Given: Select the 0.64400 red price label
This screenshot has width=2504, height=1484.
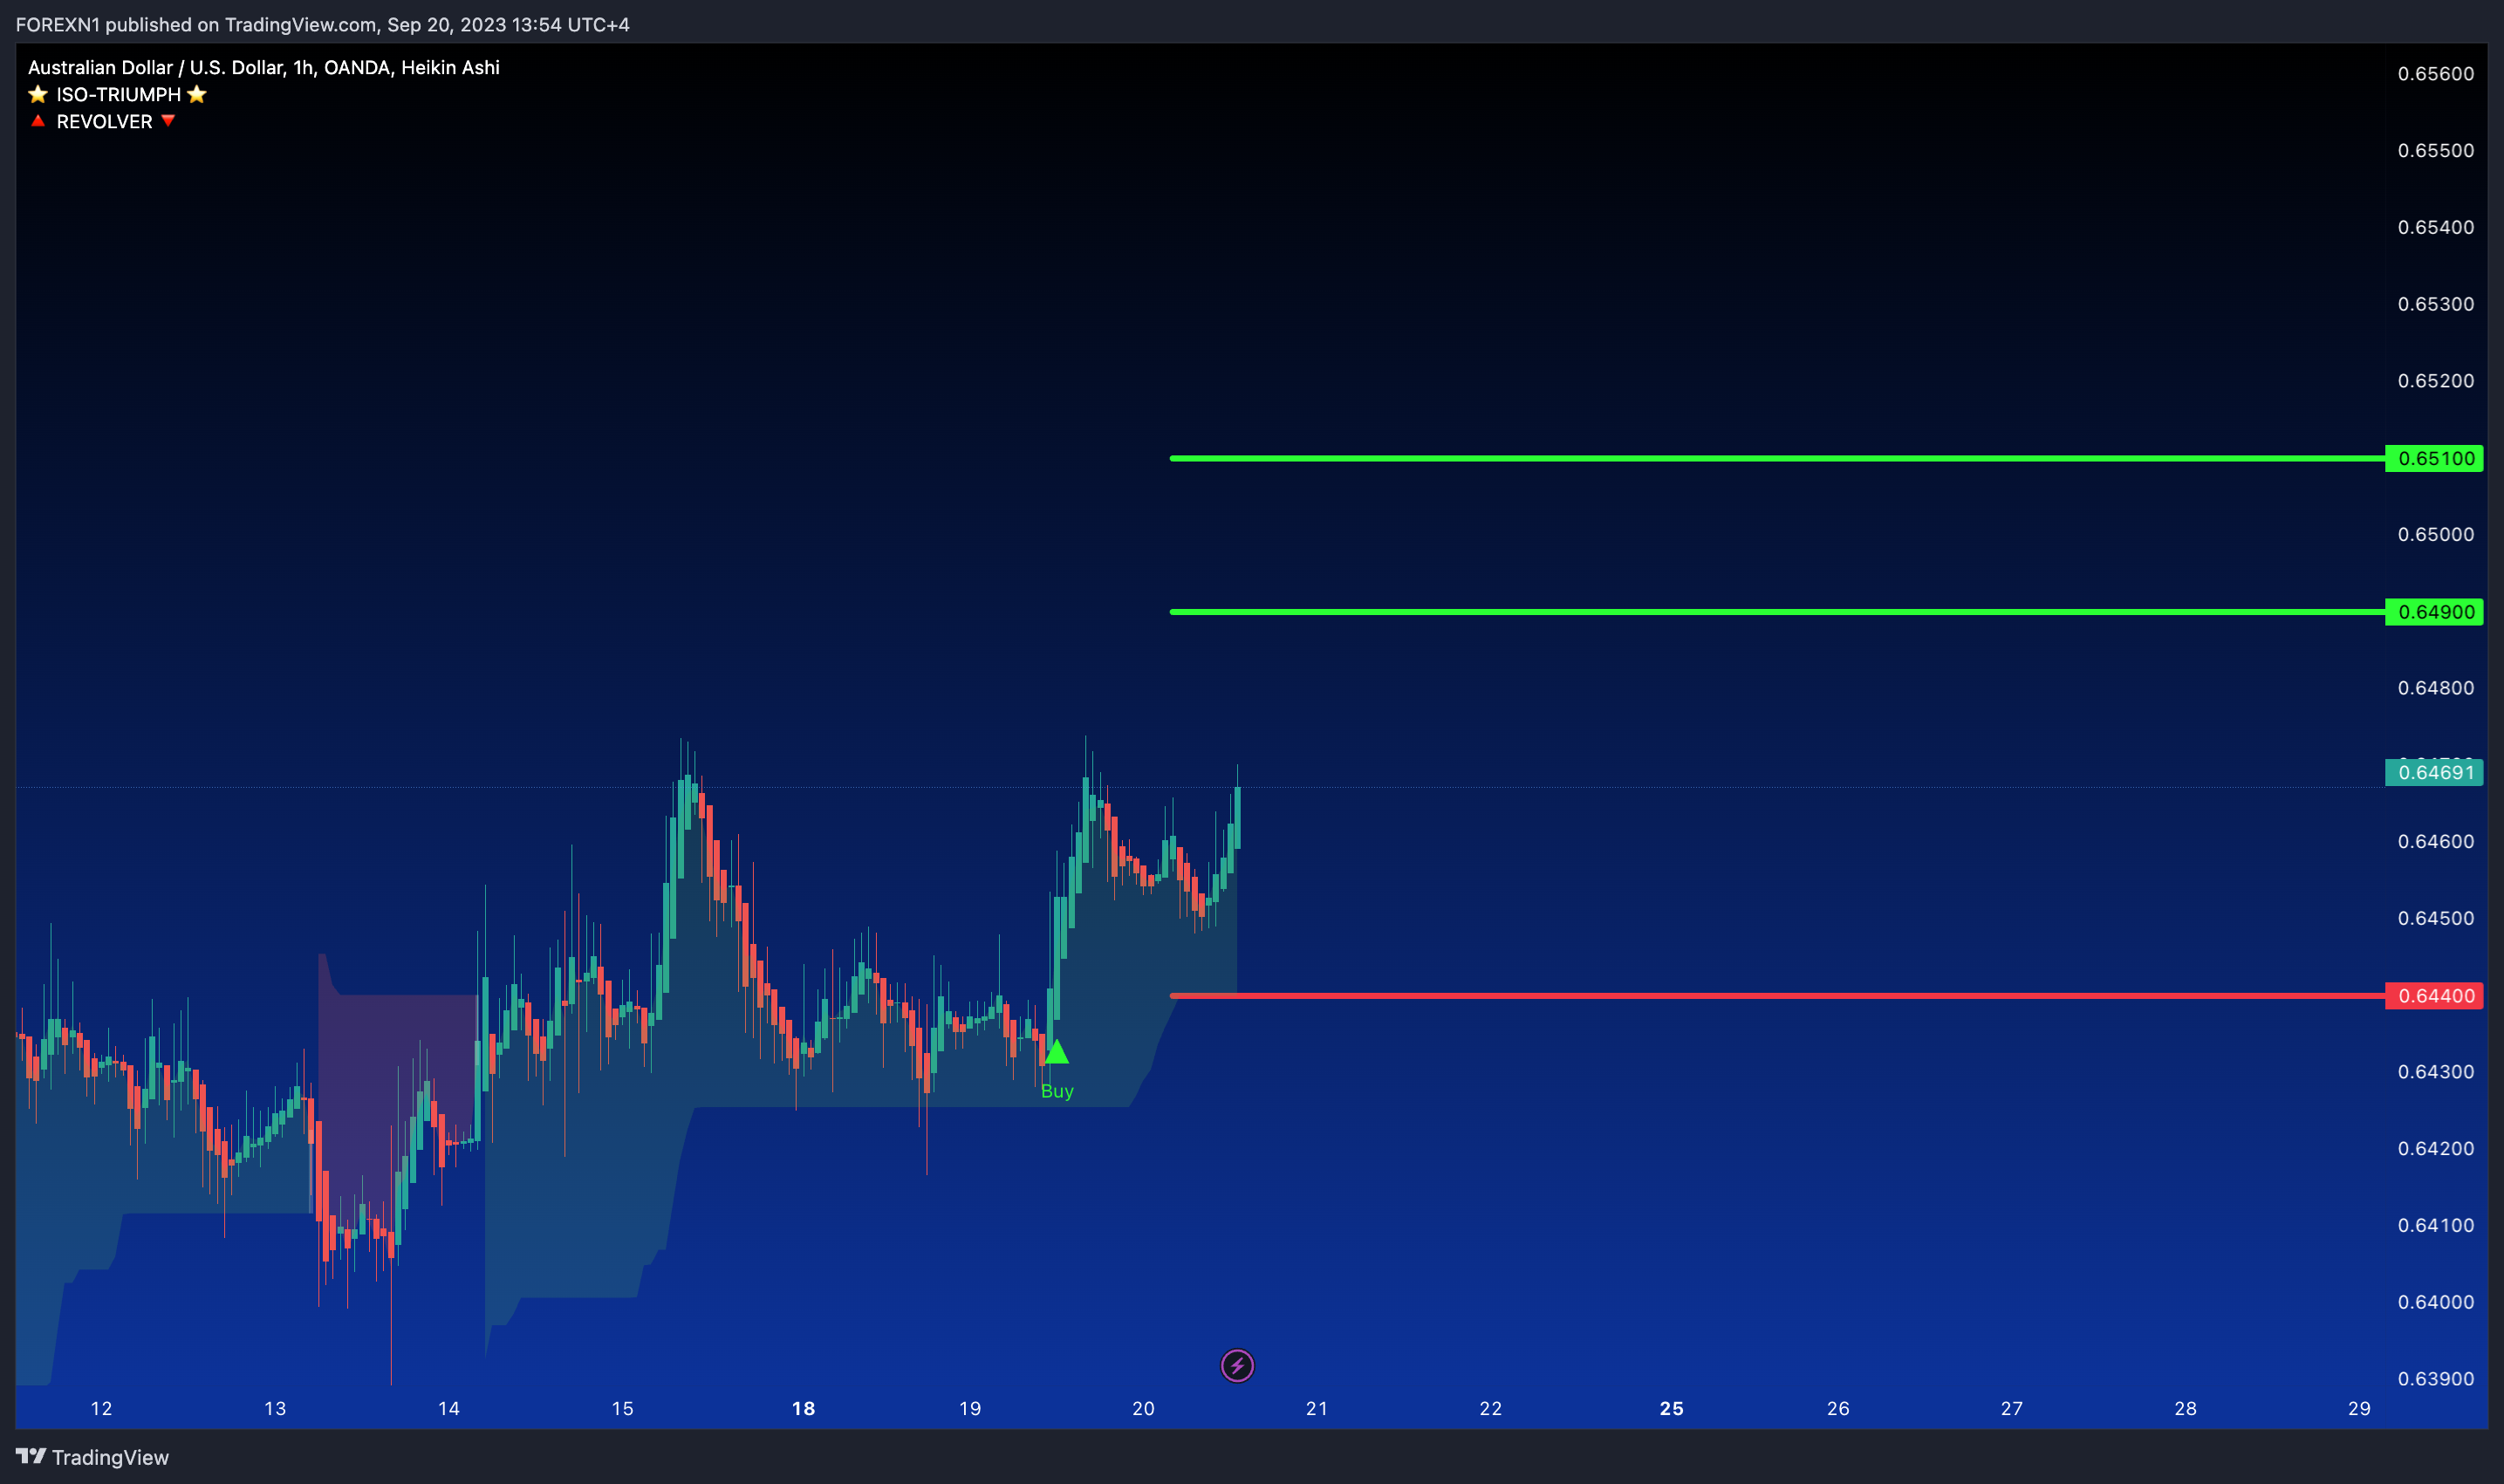Looking at the screenshot, I should [x=2434, y=996].
